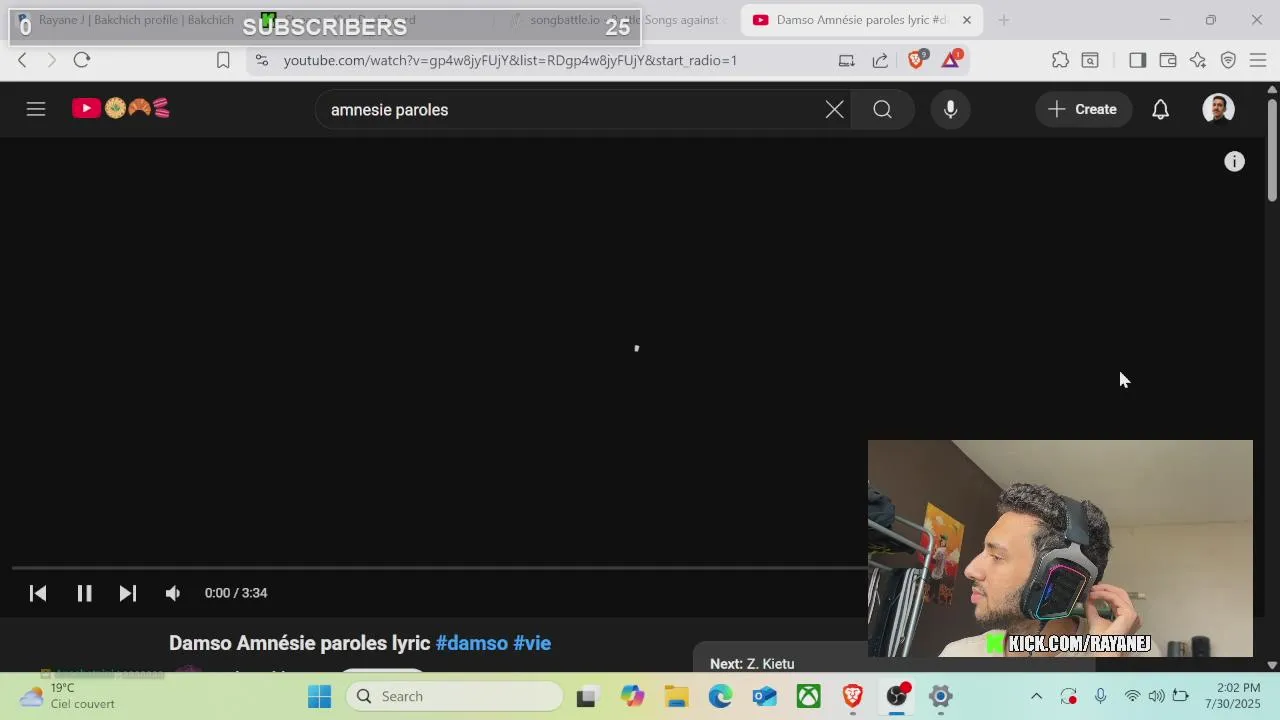Screen dimensions: 1280x720
Task: Close the Damso Amnésie tab
Action: (x=966, y=20)
